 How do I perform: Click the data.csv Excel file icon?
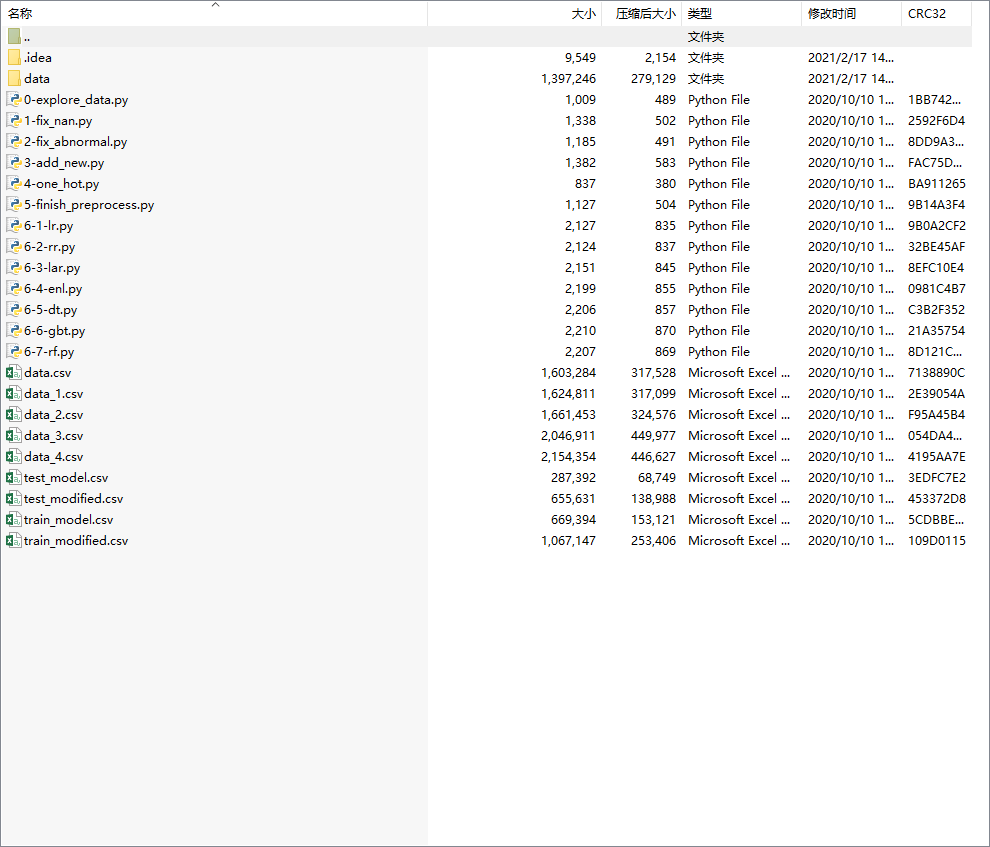coord(14,372)
